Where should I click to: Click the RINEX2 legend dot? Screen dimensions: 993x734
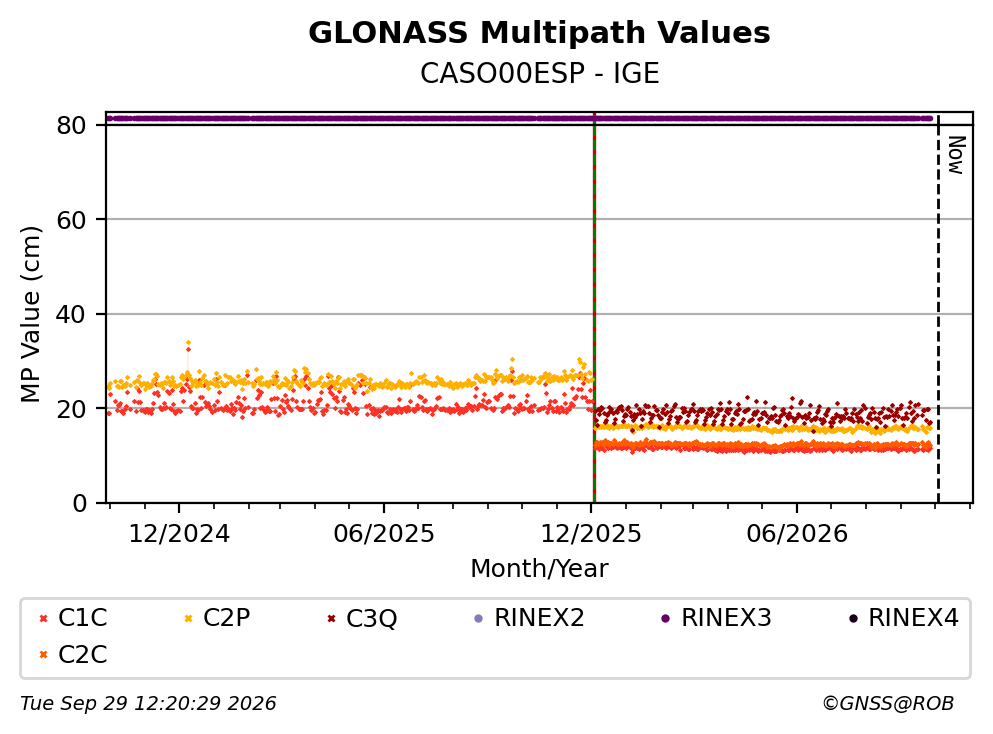pos(479,618)
